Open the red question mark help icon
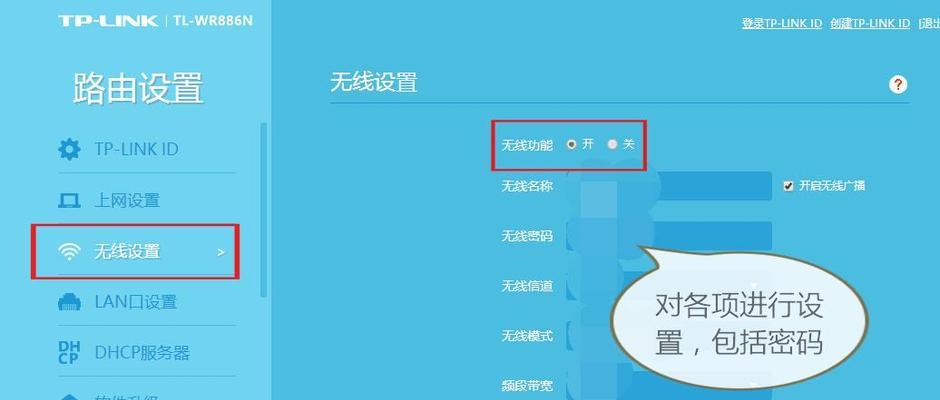This screenshot has height=400, width=940. 897,85
